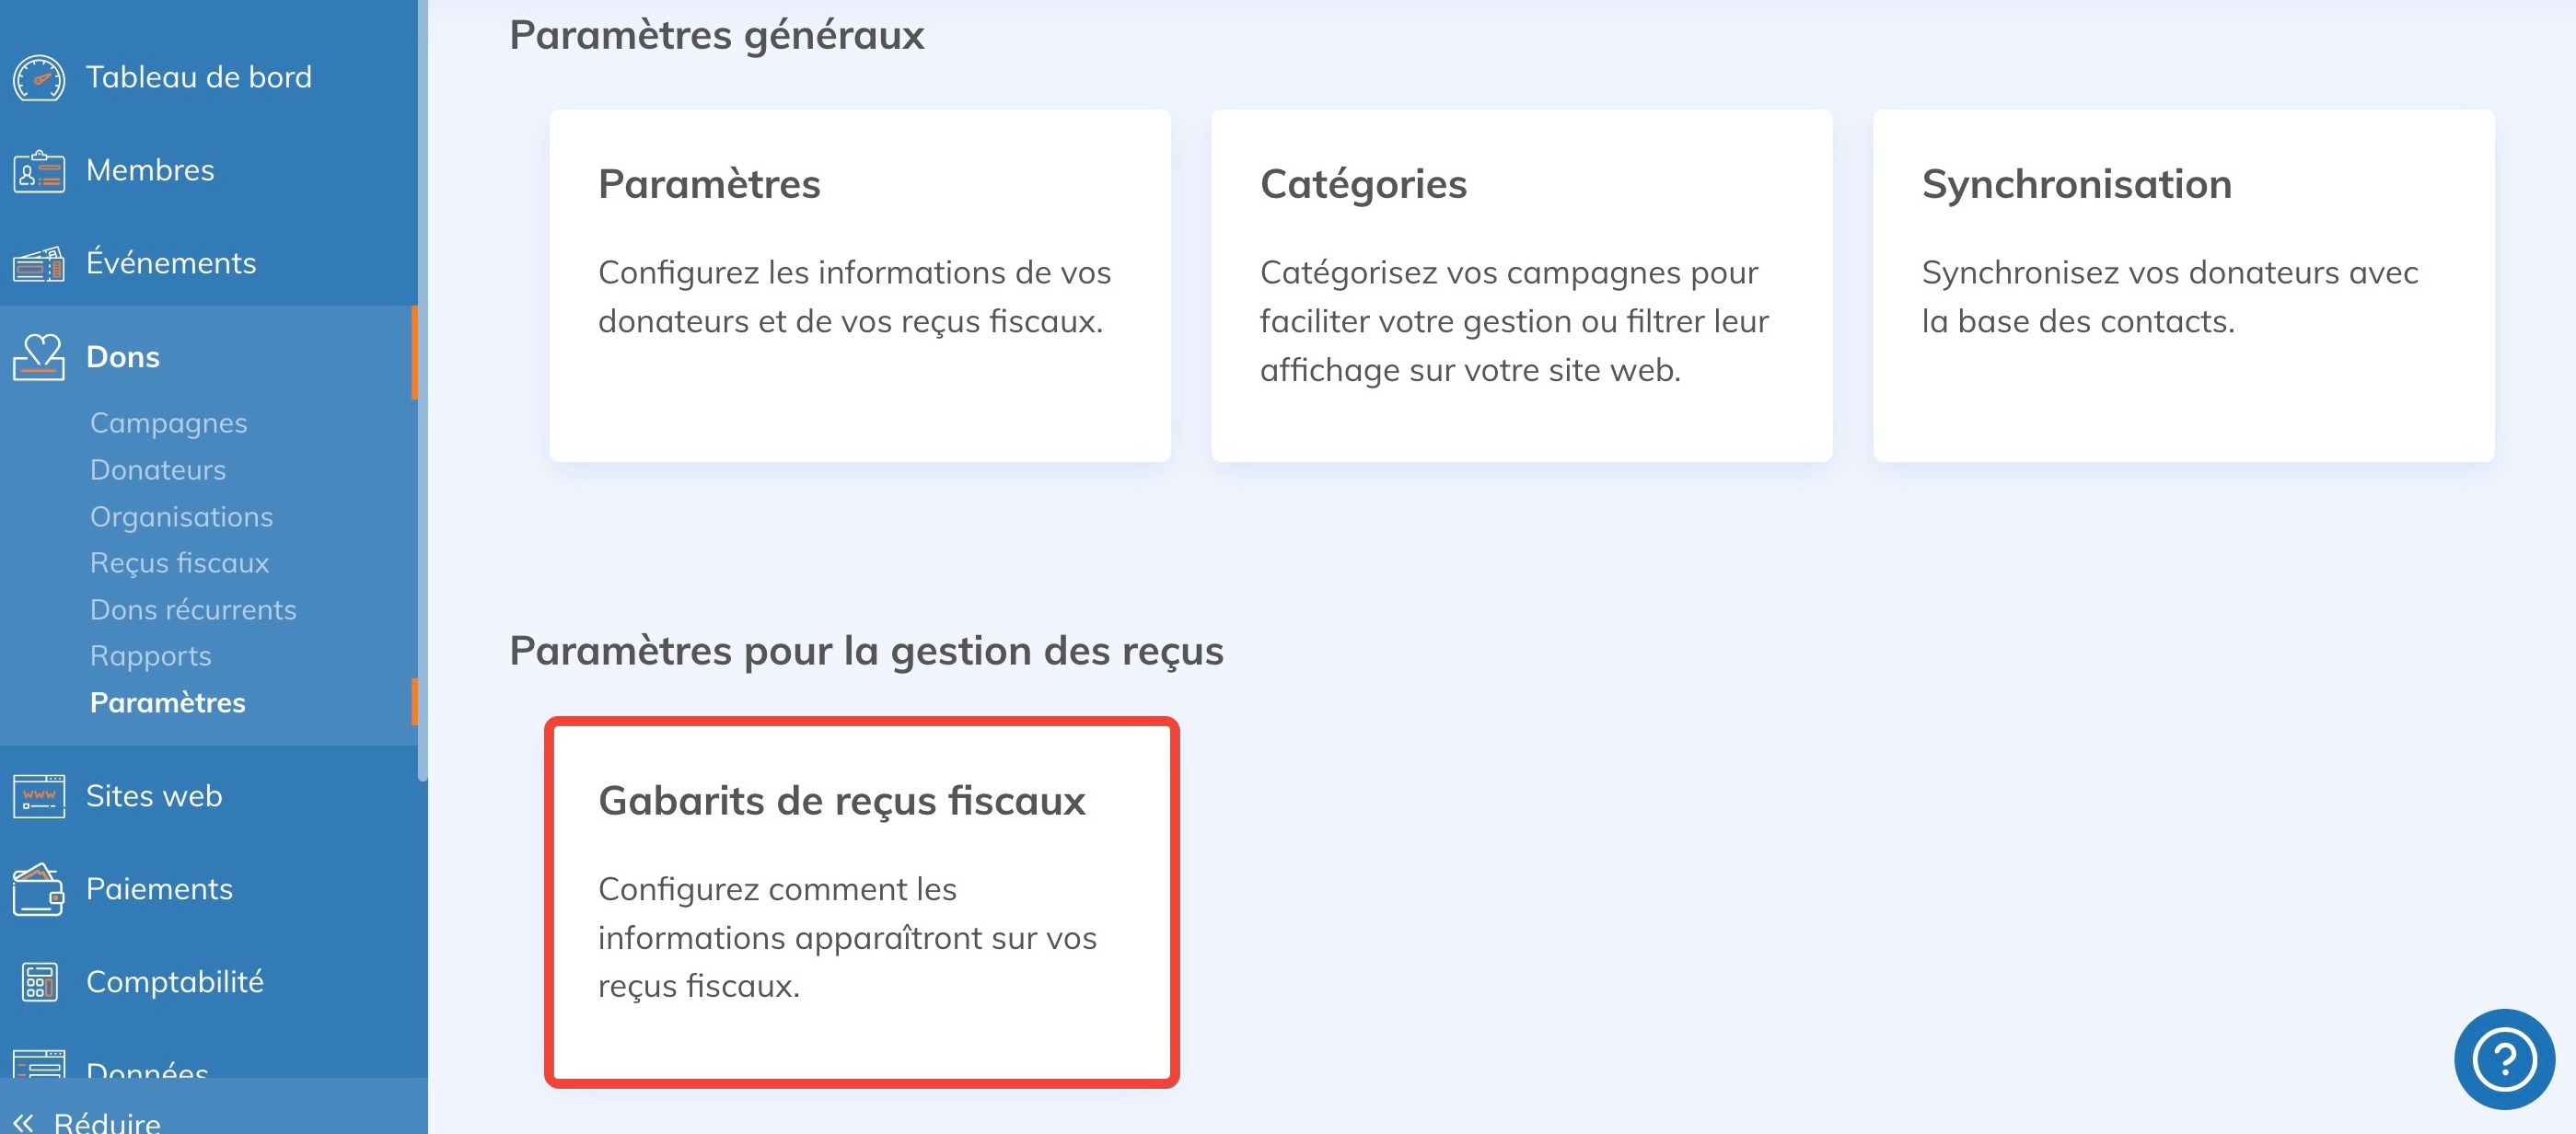Viewport: 2576px width, 1134px height.
Task: Open the Catégories card
Action: coord(1521,285)
